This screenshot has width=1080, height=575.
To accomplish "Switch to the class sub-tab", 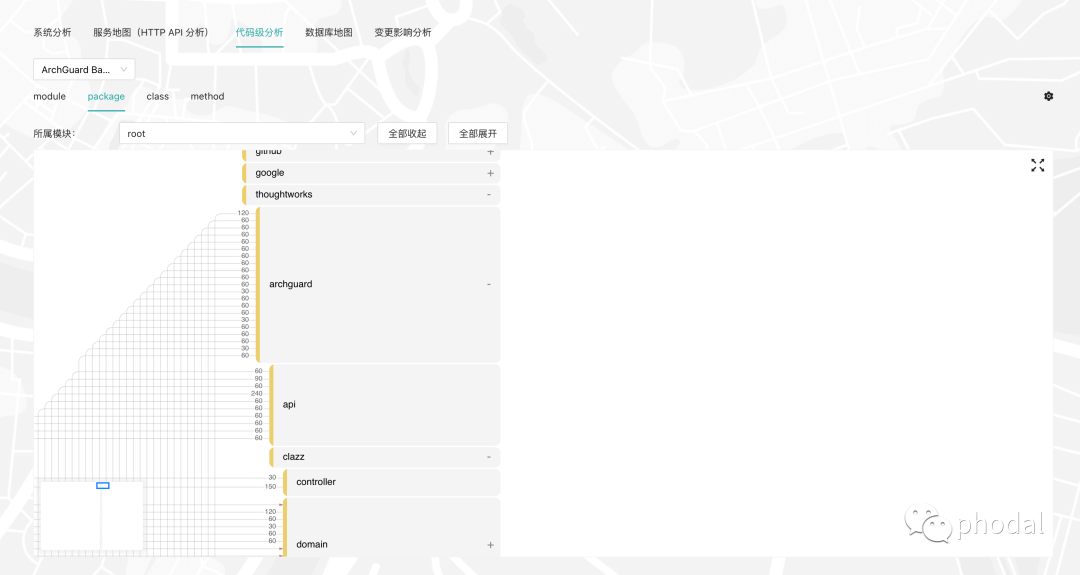I will [x=157, y=96].
